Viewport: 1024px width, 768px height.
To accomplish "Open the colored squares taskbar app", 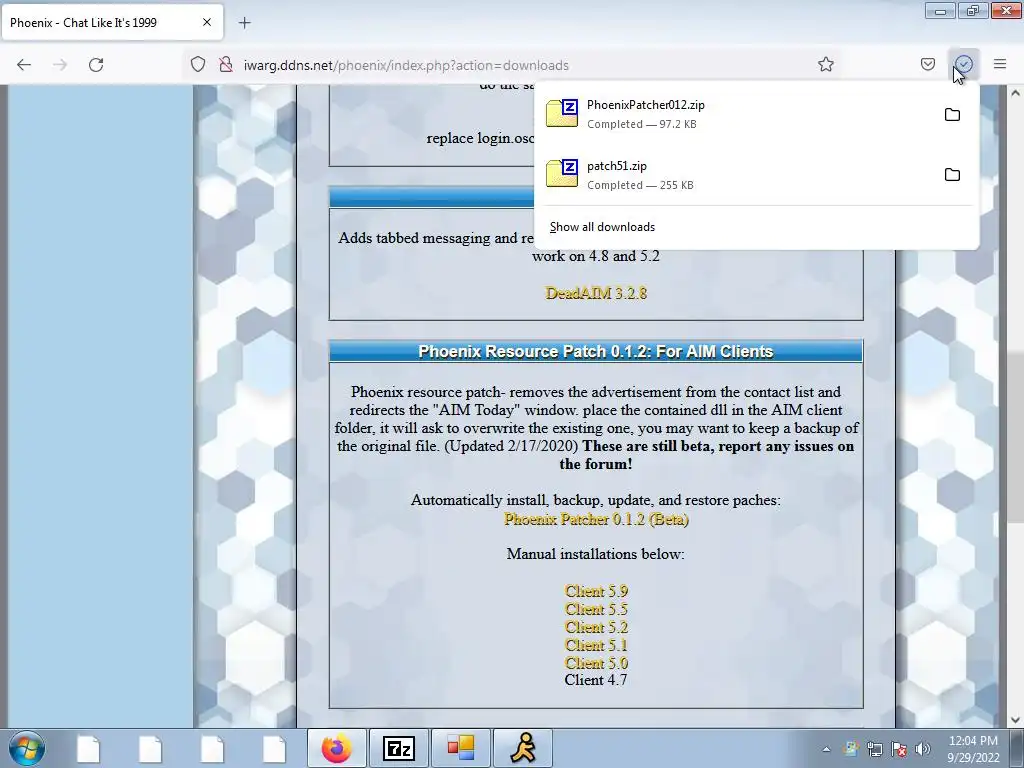I will click(461, 748).
